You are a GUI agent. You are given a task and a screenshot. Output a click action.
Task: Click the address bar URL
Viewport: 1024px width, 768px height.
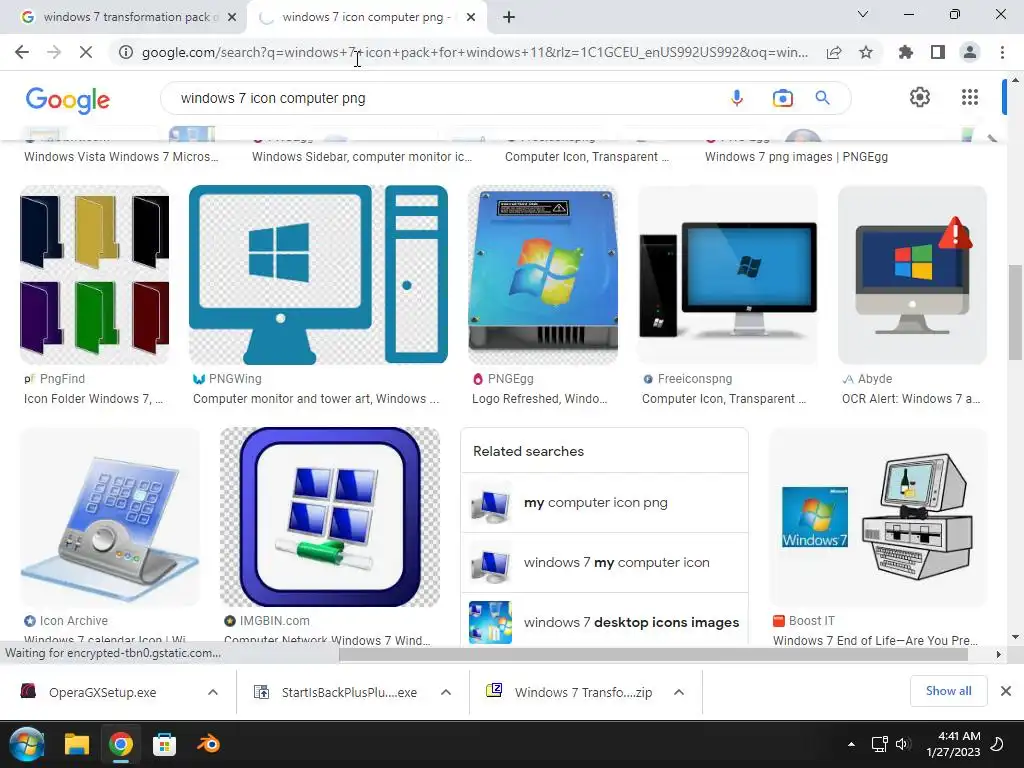pos(475,52)
